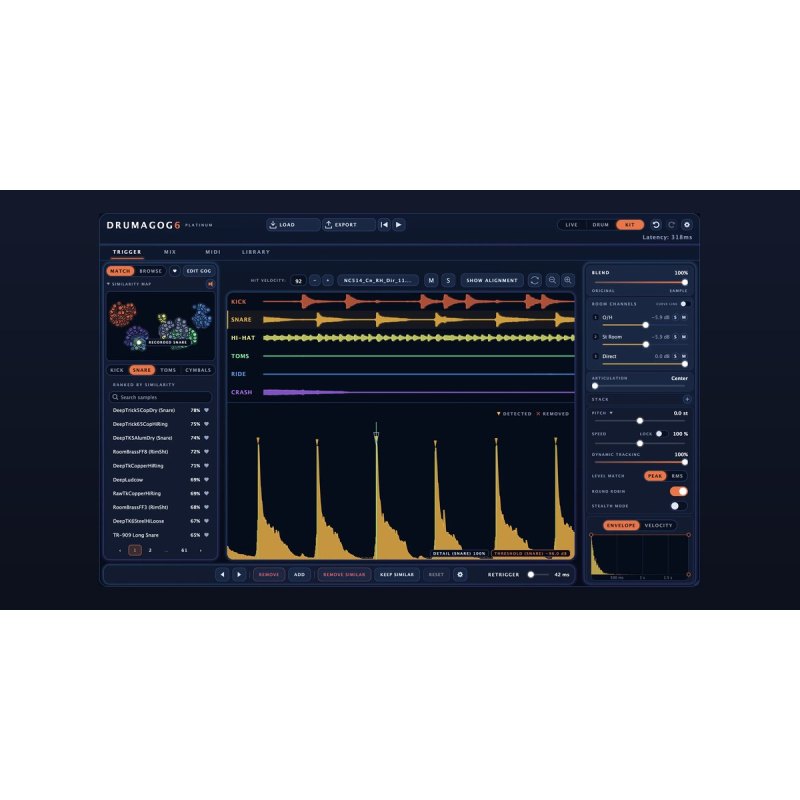Image resolution: width=800 pixels, height=800 pixels.
Task: Open the NCS14 sample name dropdown
Action: coord(378,280)
